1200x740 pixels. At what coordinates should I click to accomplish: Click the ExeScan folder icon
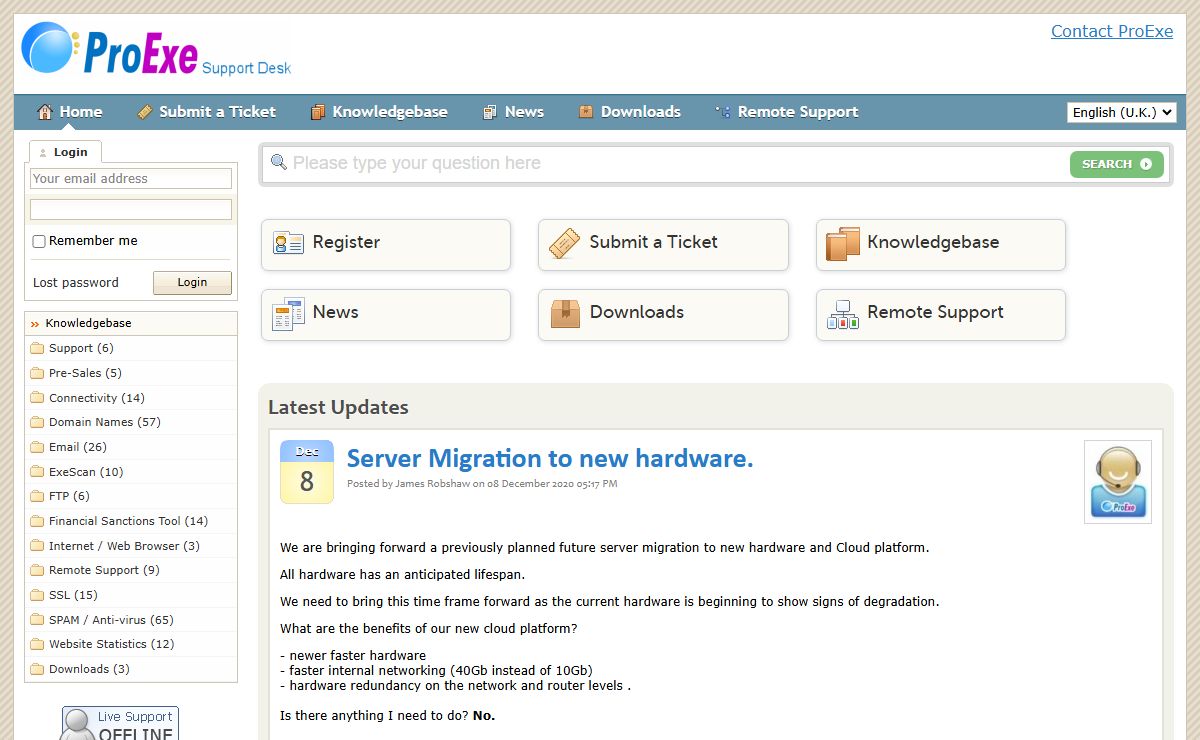point(37,472)
